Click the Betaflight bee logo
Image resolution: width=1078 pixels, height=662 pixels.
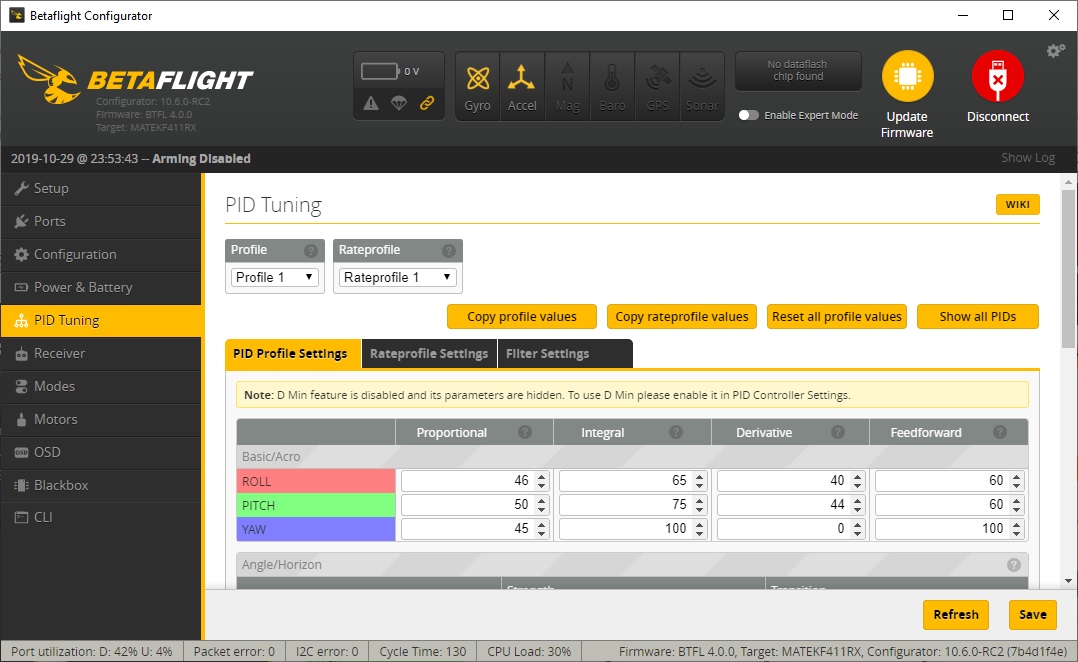[x=48, y=79]
